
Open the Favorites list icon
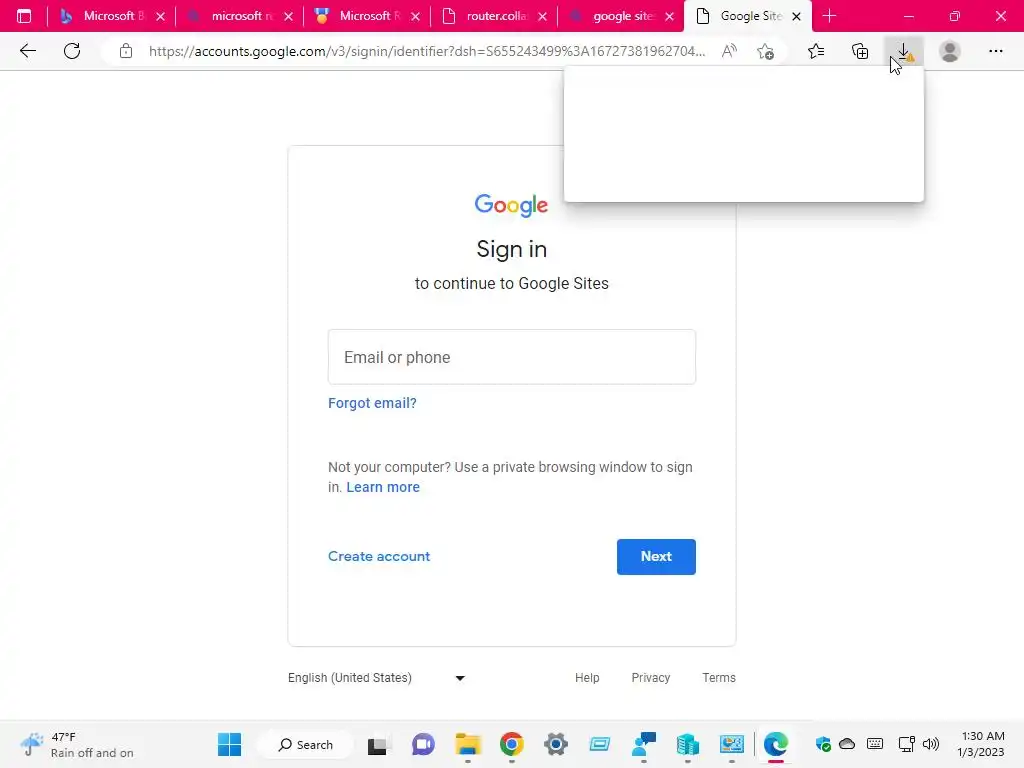[816, 51]
